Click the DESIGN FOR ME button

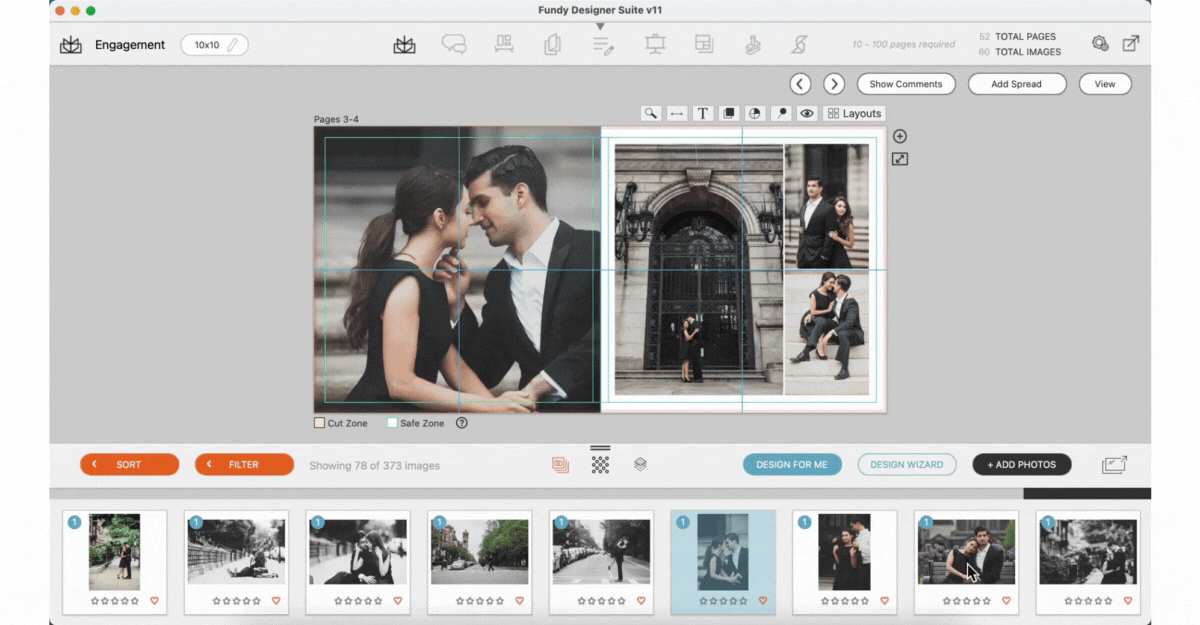click(x=792, y=464)
